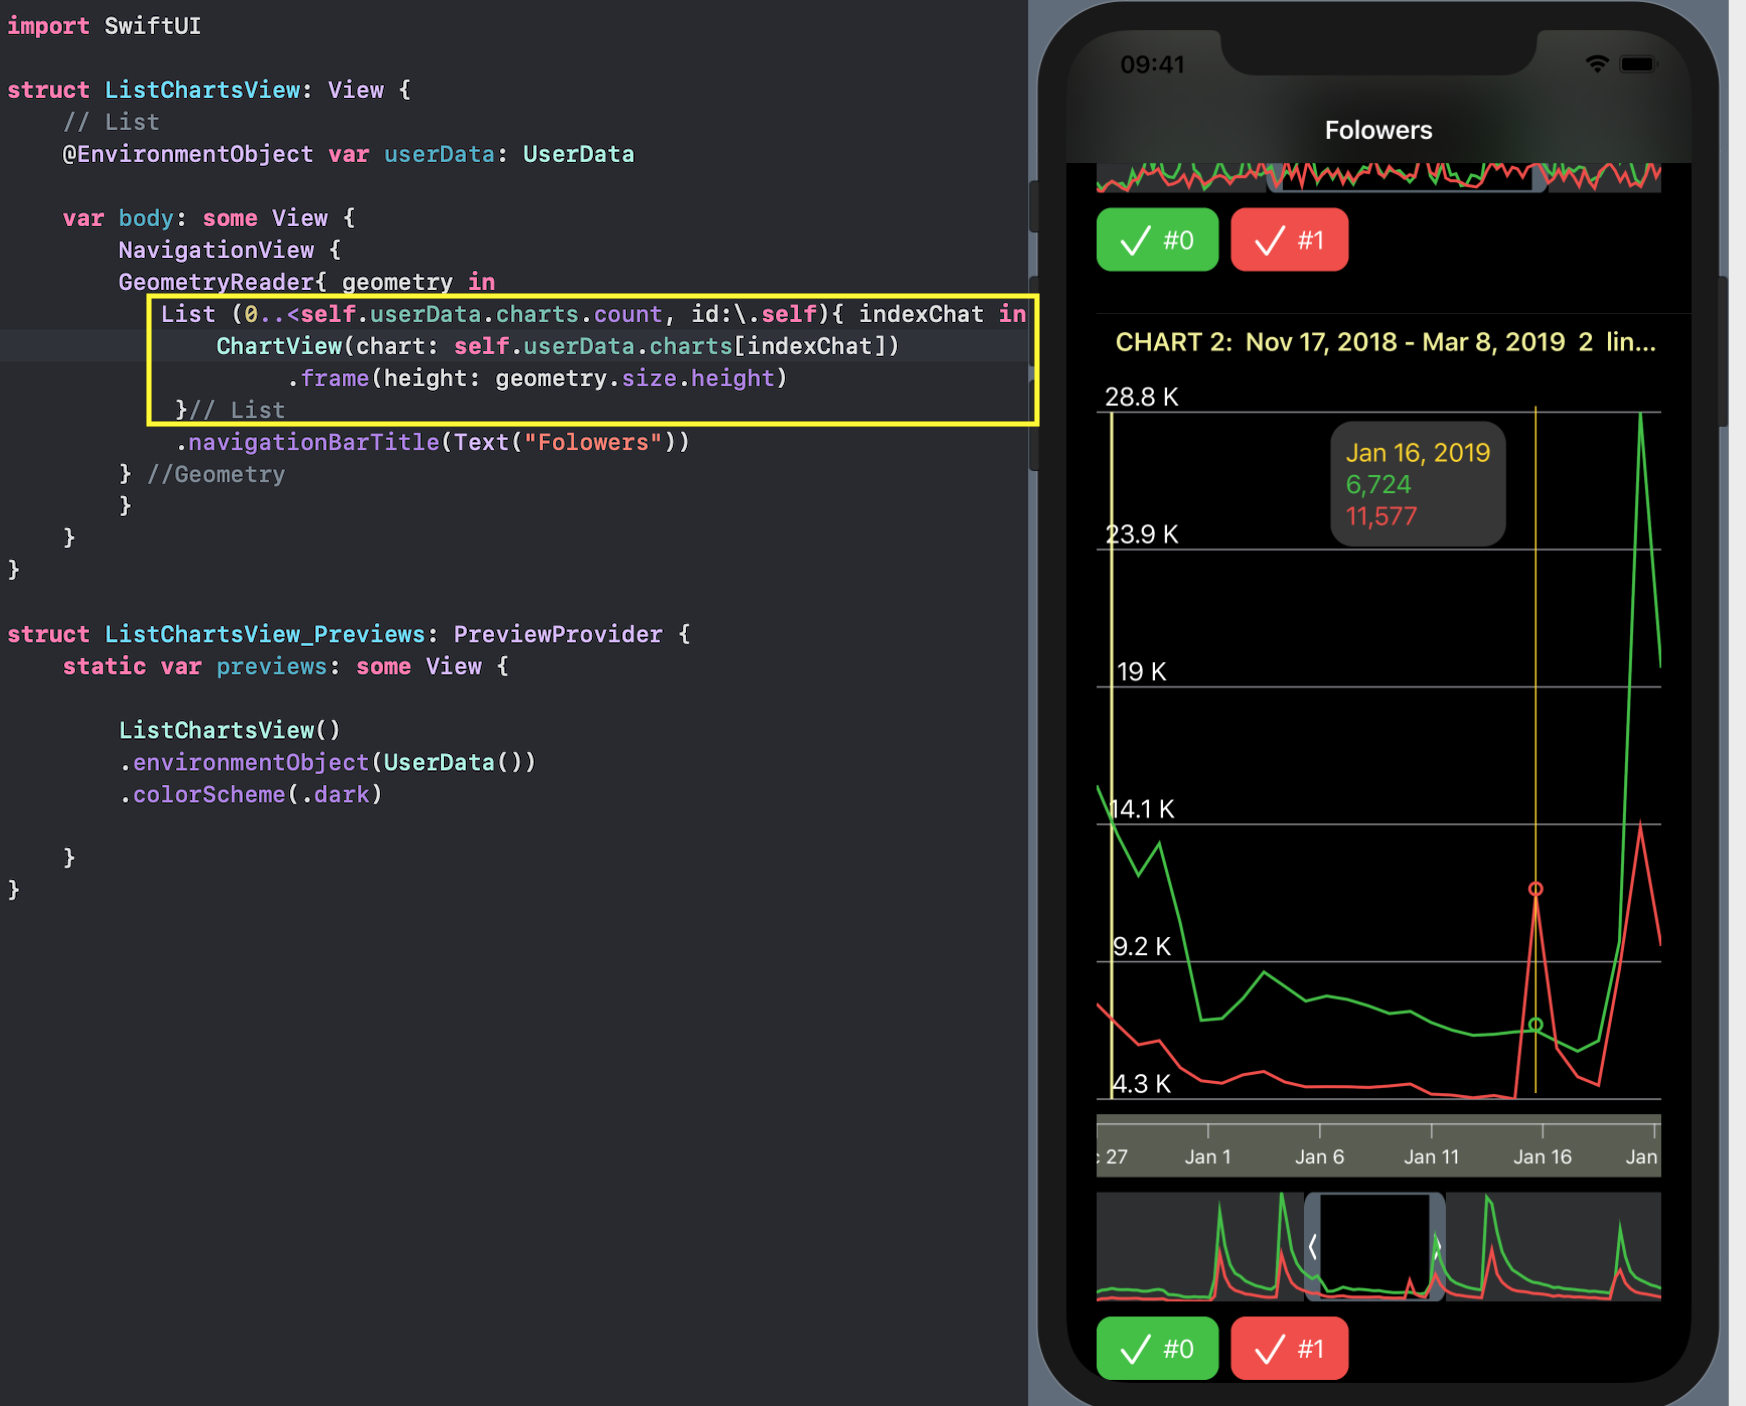Click the '.navigationBarTitle' code line
Screen dimensions: 1746x1406
tap(432, 442)
